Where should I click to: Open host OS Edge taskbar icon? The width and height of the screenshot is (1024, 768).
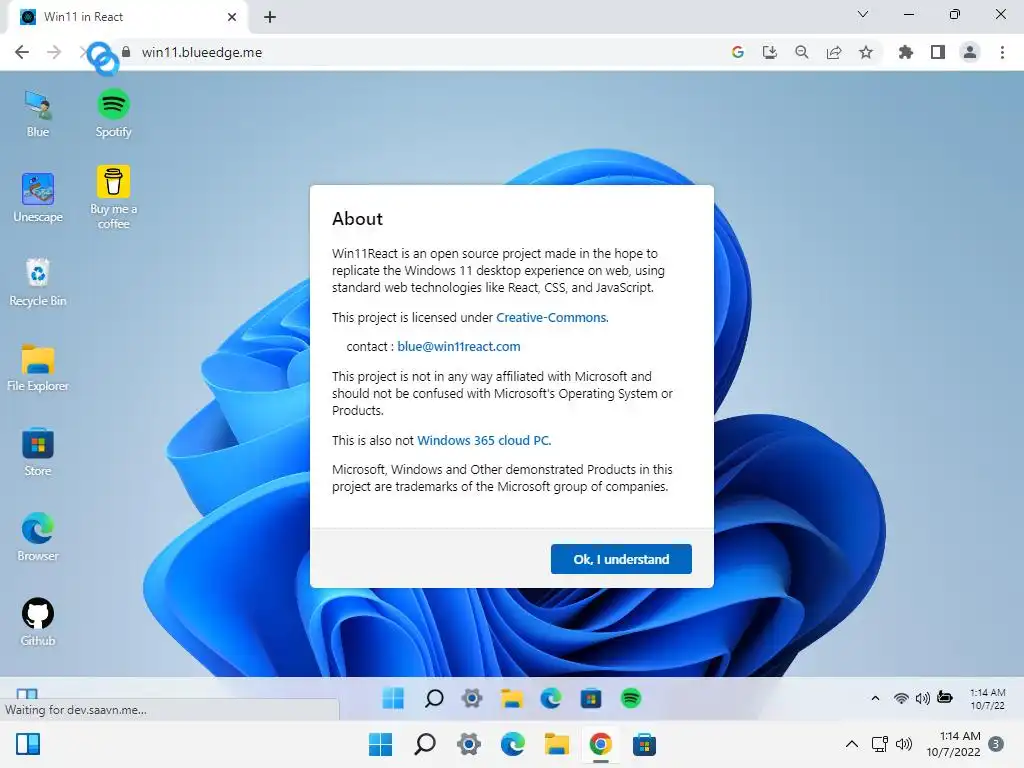513,744
